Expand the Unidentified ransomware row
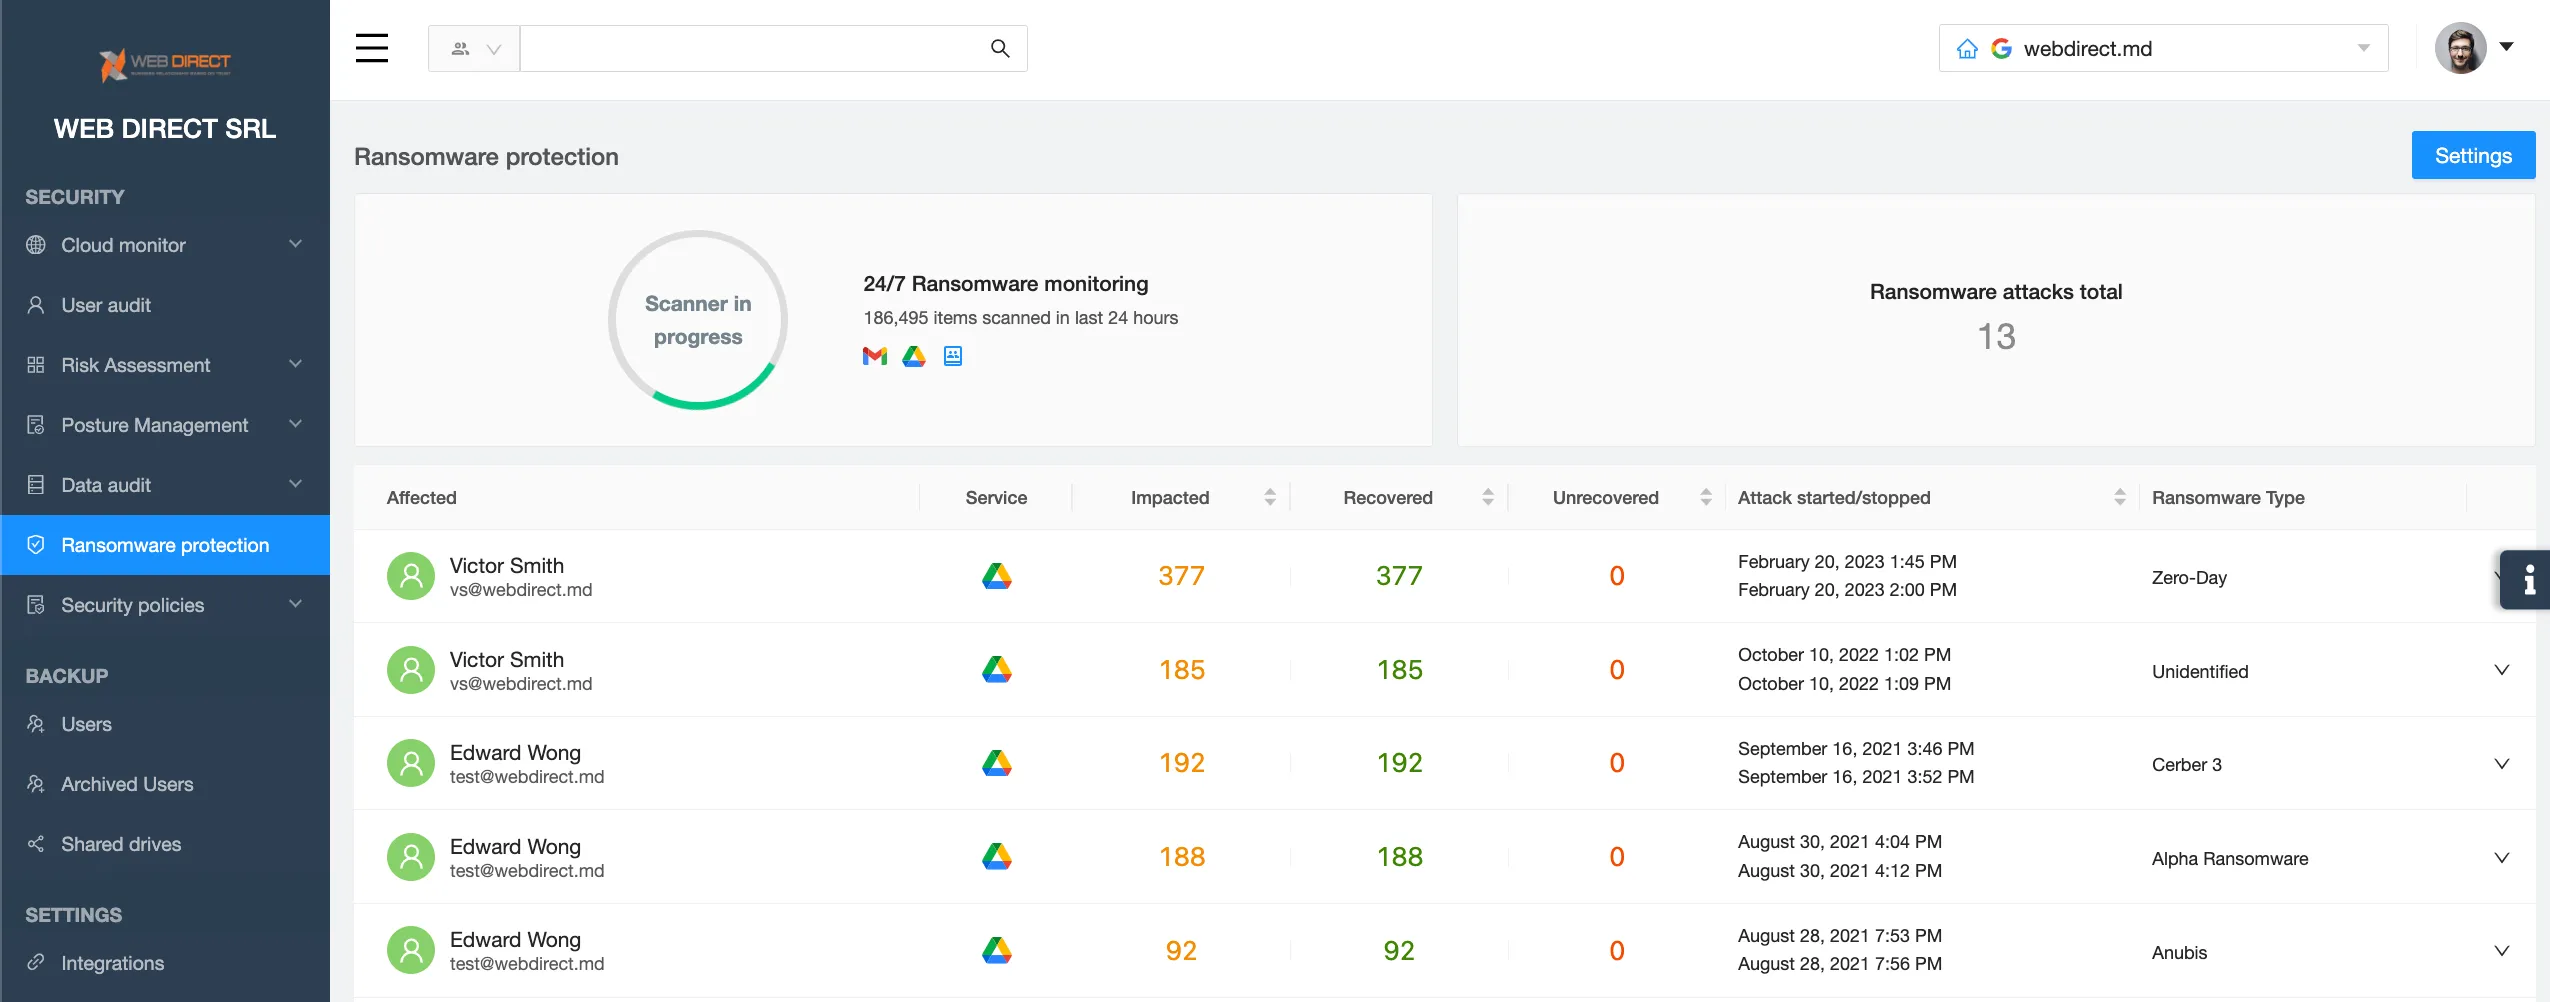The image size is (2550, 1002). click(2501, 670)
